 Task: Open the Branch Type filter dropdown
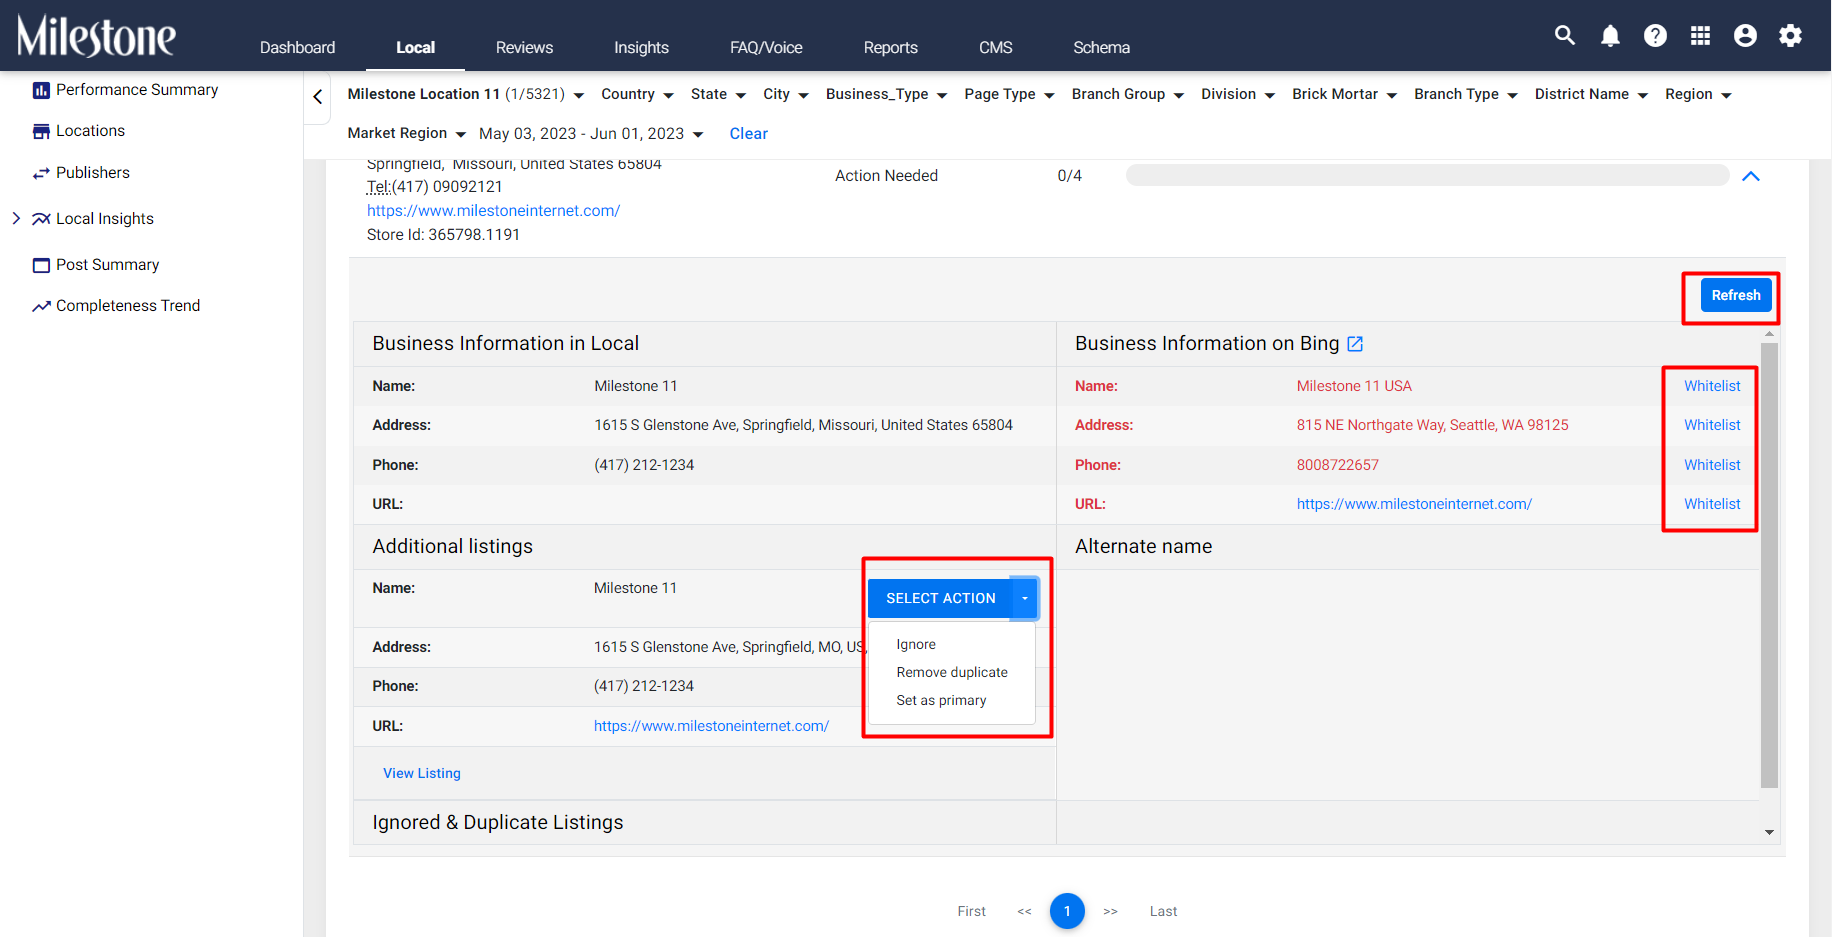click(x=1465, y=94)
